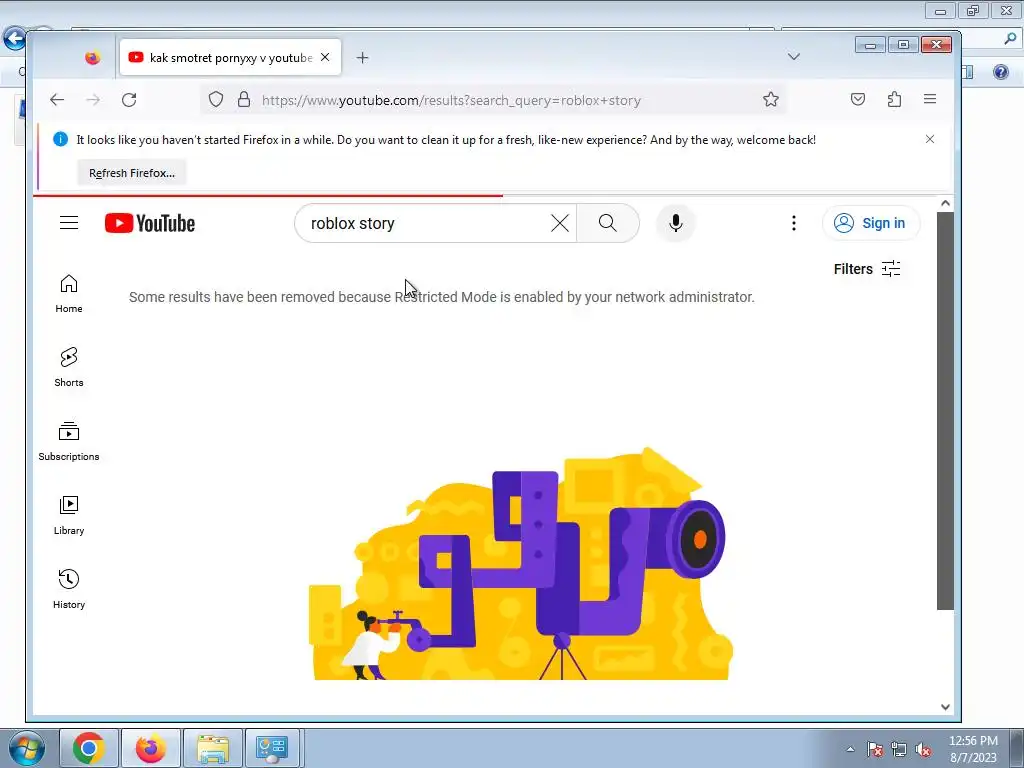Open Windows Explorer from taskbar
1024x768 pixels.
point(213,748)
